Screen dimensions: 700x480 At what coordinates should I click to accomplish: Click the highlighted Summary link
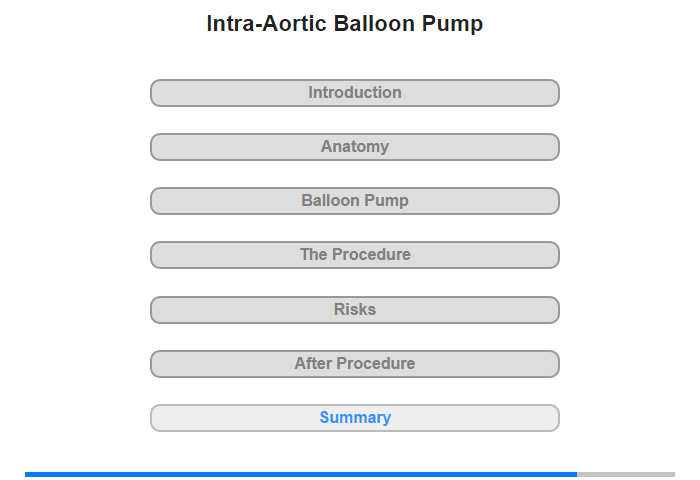point(354,418)
